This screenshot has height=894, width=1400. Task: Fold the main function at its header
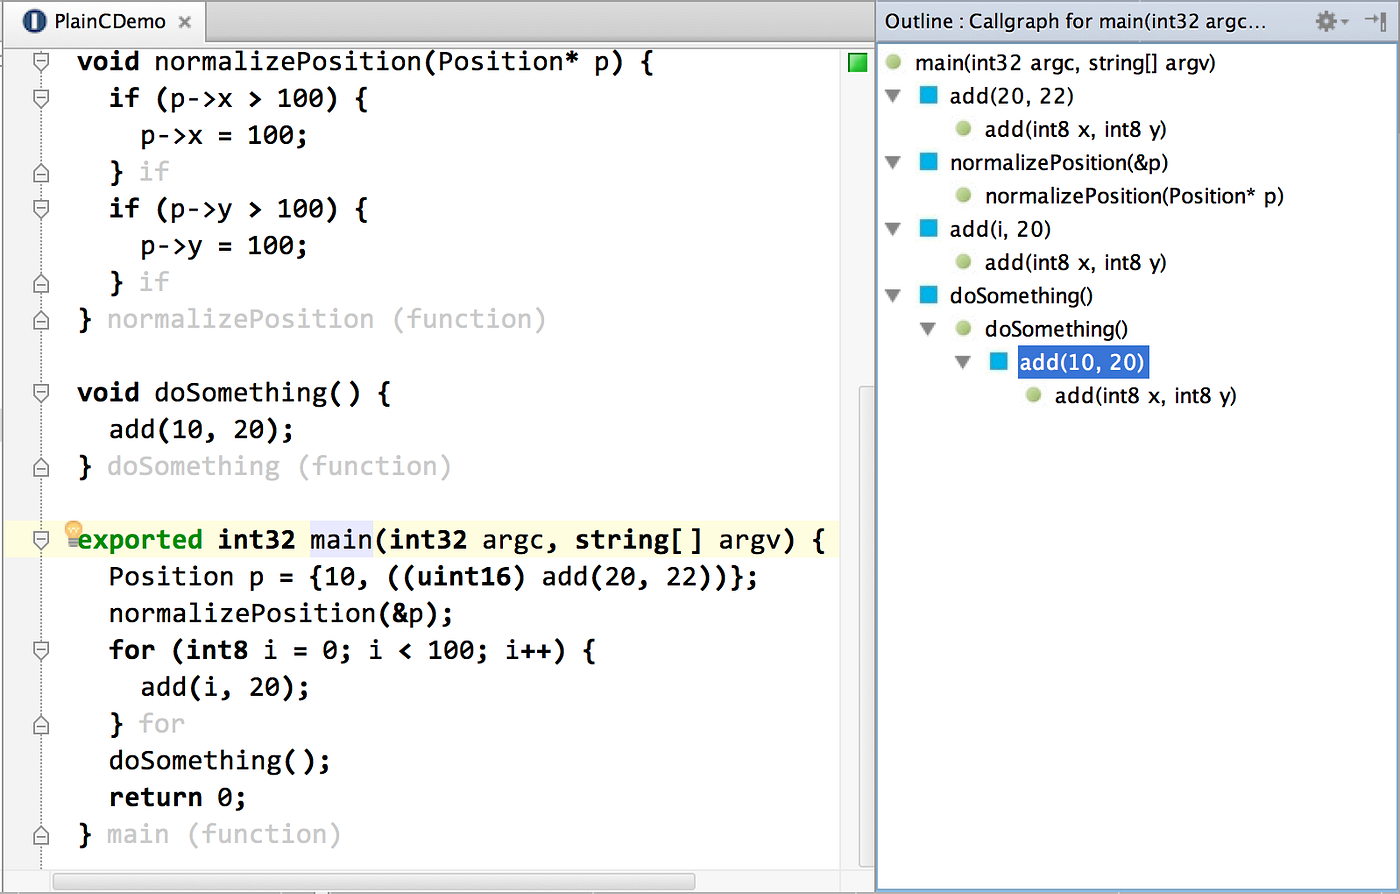point(41,540)
